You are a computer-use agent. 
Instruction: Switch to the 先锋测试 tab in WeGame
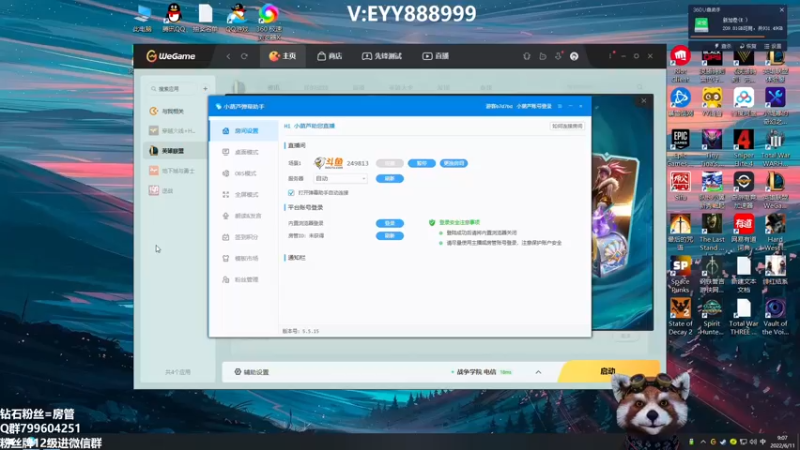point(382,56)
